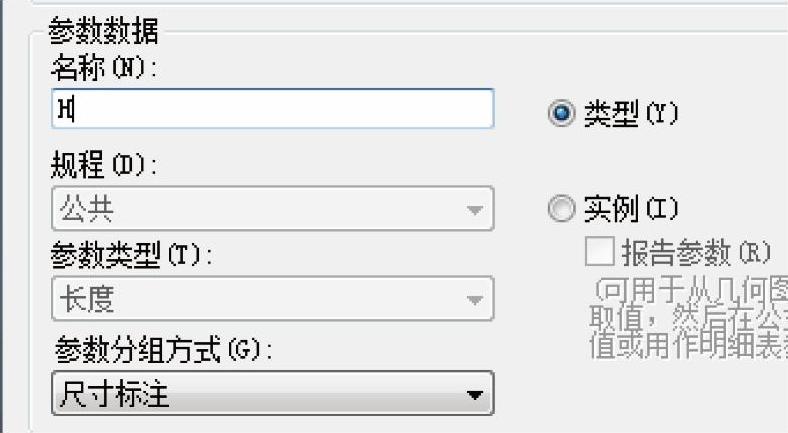The height and width of the screenshot is (433, 788).
Task: Click the 名称(N): label
Action: (104, 68)
